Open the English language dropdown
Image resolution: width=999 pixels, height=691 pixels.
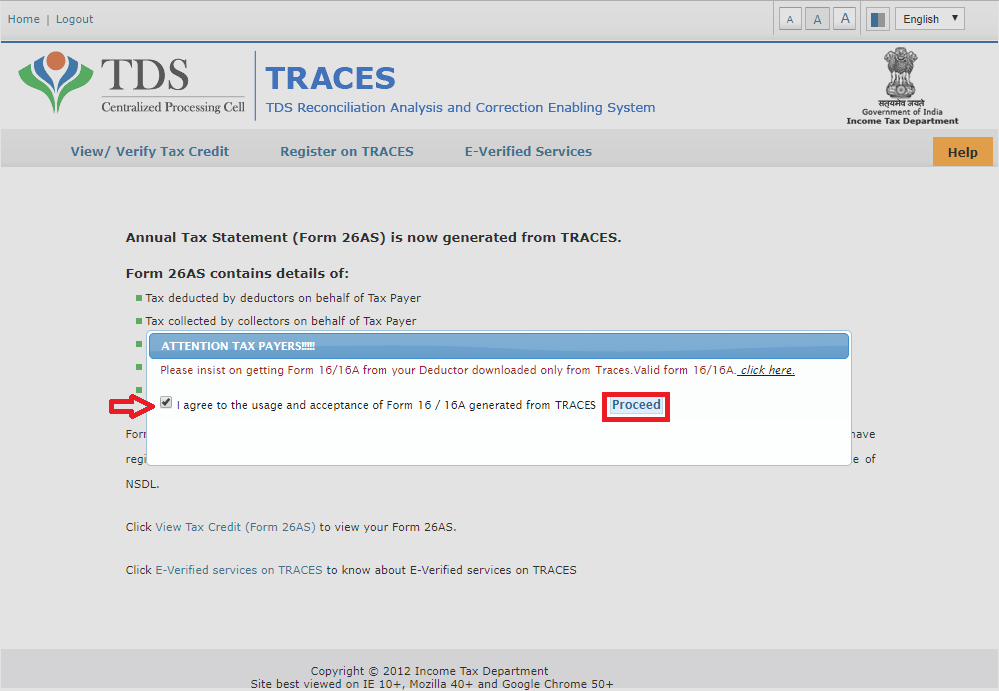coord(930,18)
